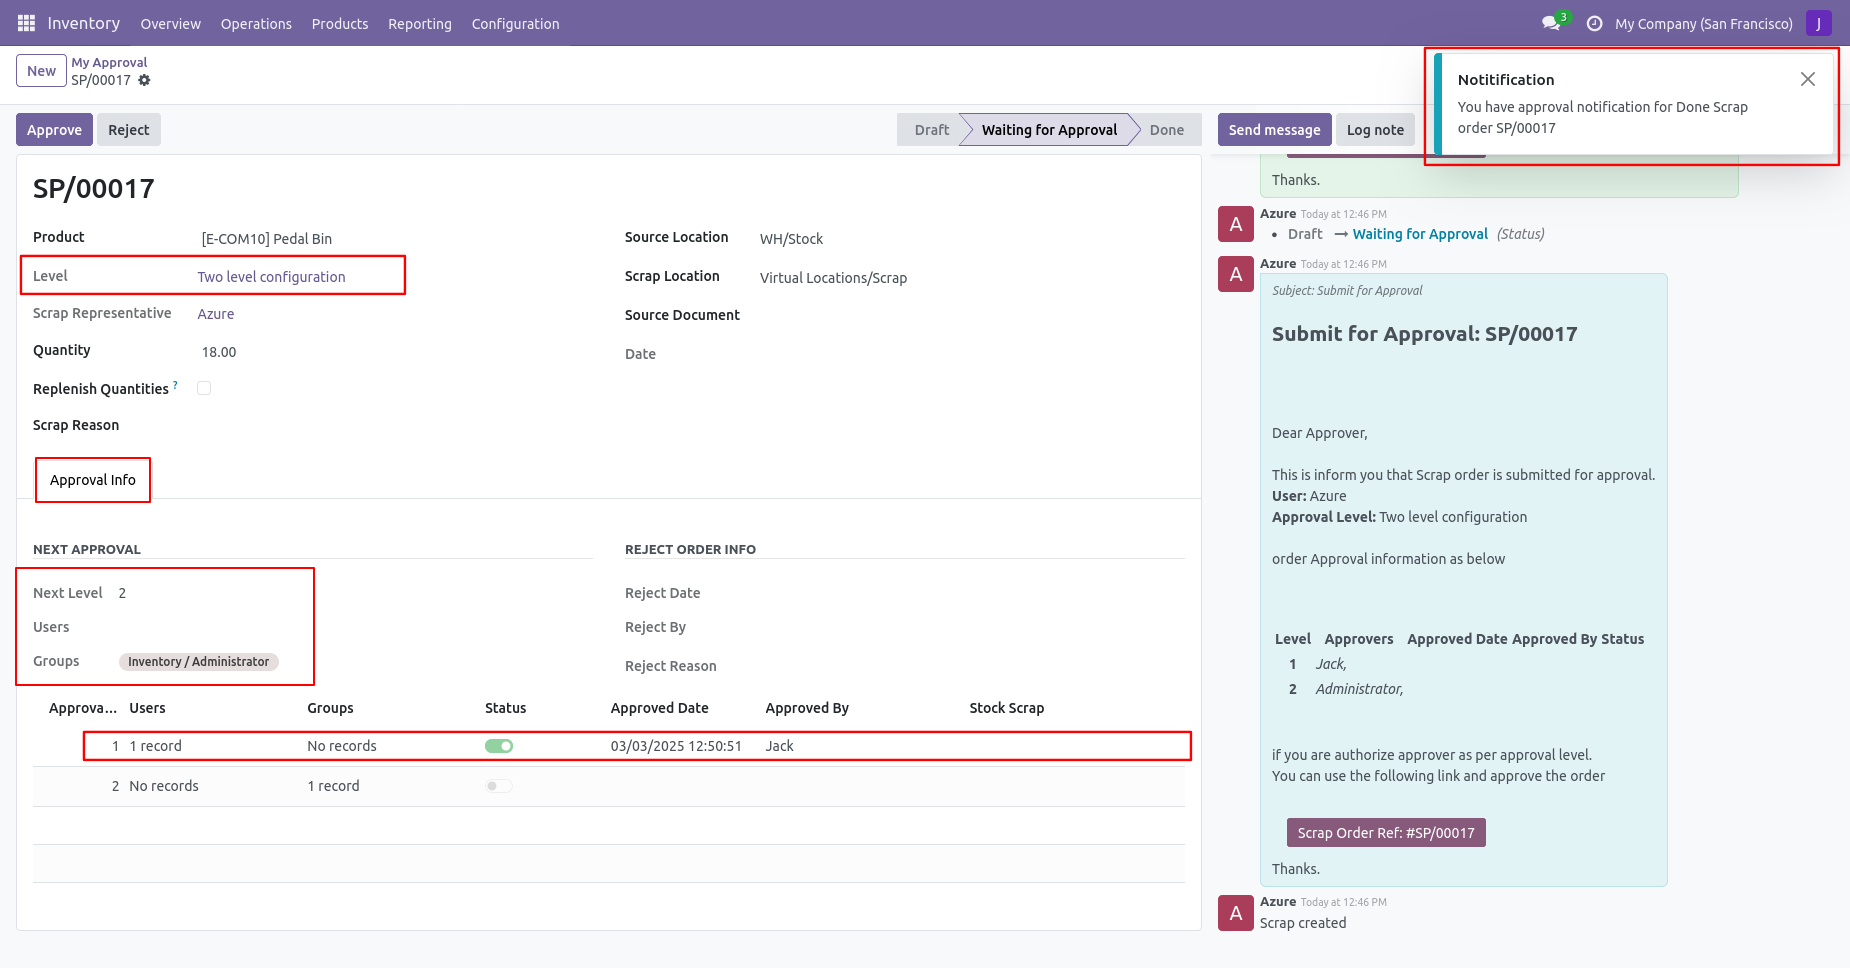Click the user avatar J icon
Viewport: 1850px width, 968px height.
(1818, 23)
